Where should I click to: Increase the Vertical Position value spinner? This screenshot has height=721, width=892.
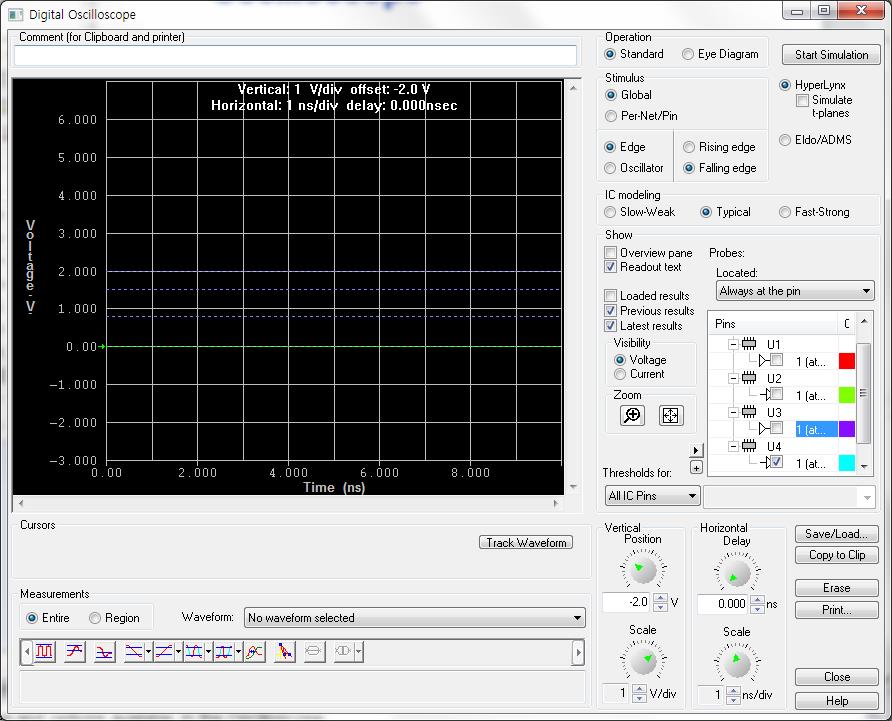[x=660, y=598]
